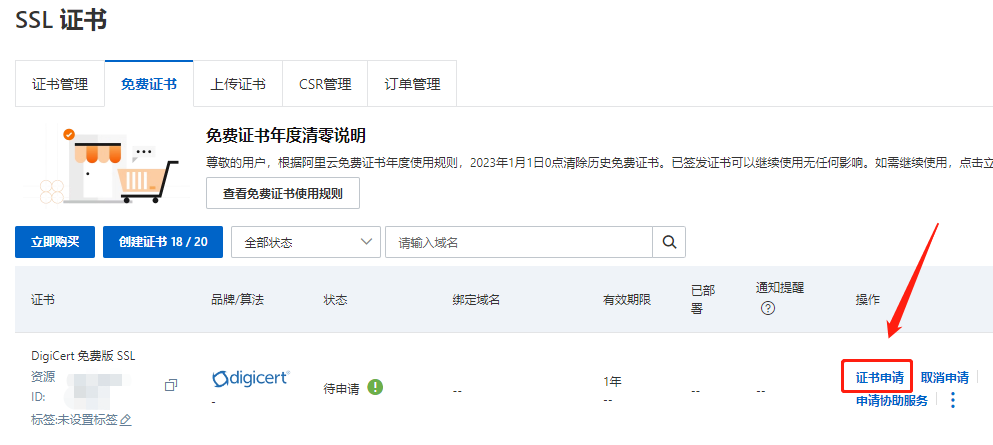
Task: Expand the 全部状态 status dropdown
Action: point(305,242)
